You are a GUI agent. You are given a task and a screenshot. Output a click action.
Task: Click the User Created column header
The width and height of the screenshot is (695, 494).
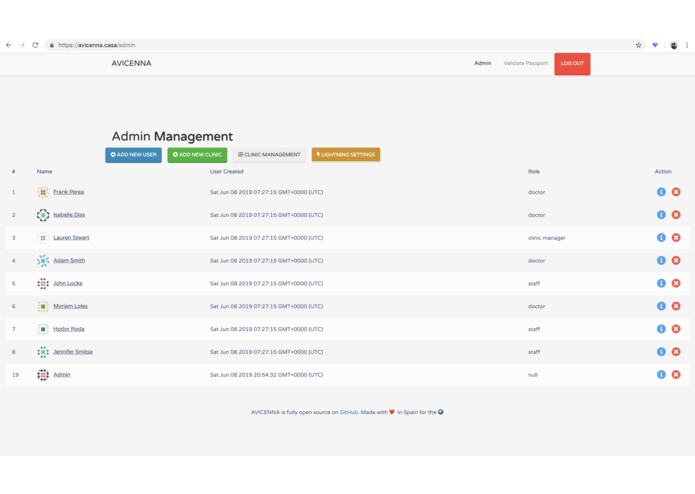226,171
